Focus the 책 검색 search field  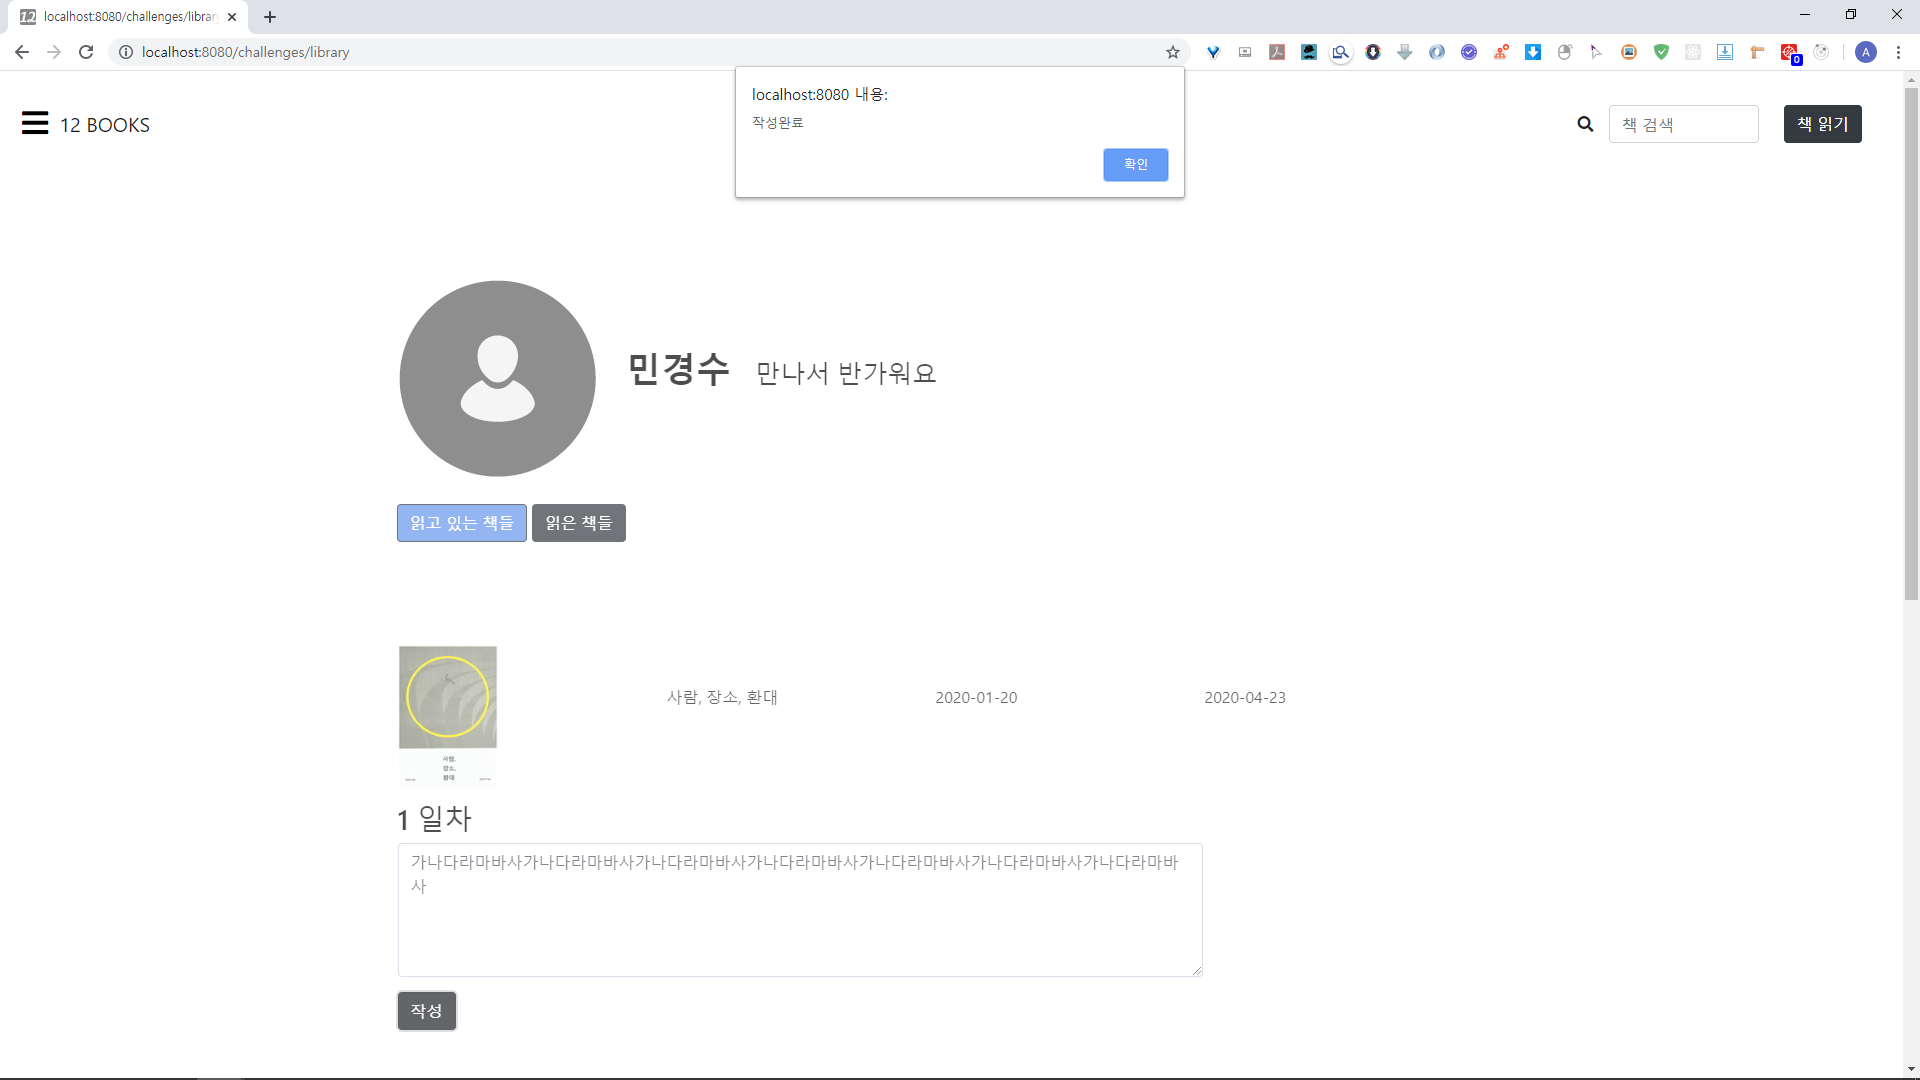[1683, 124]
